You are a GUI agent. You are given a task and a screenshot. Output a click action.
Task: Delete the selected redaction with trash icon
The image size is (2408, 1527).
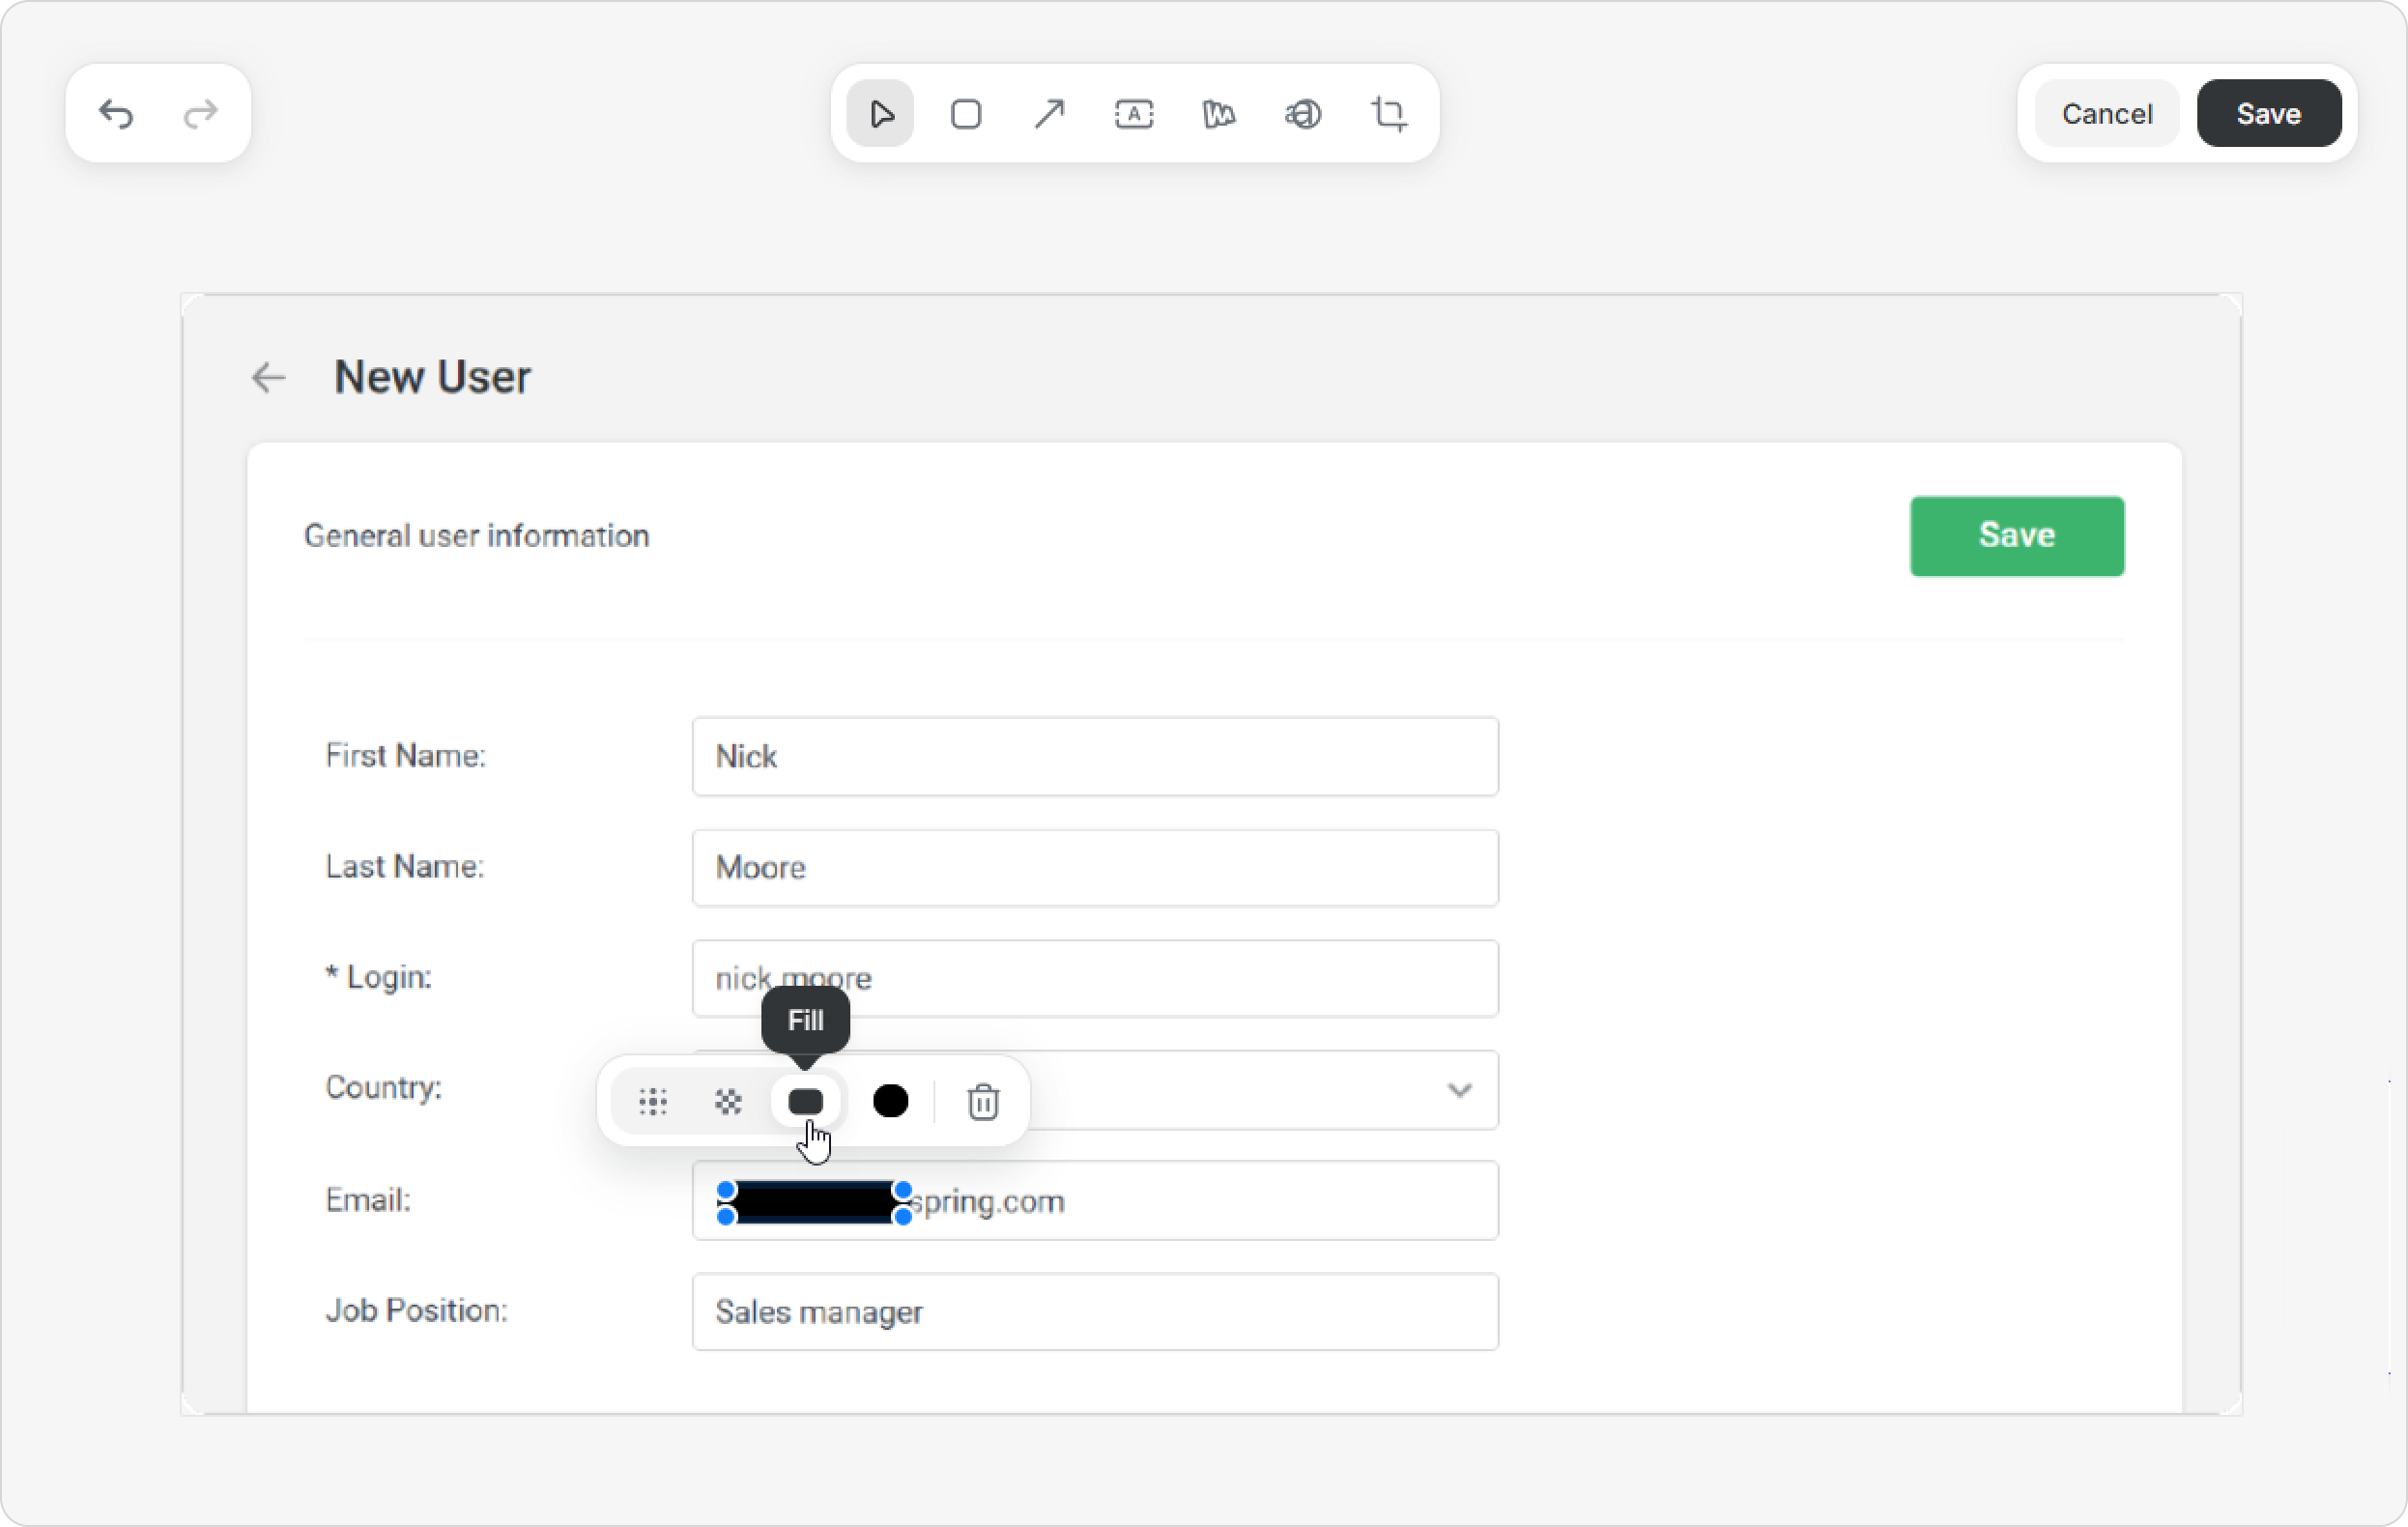click(x=983, y=1101)
